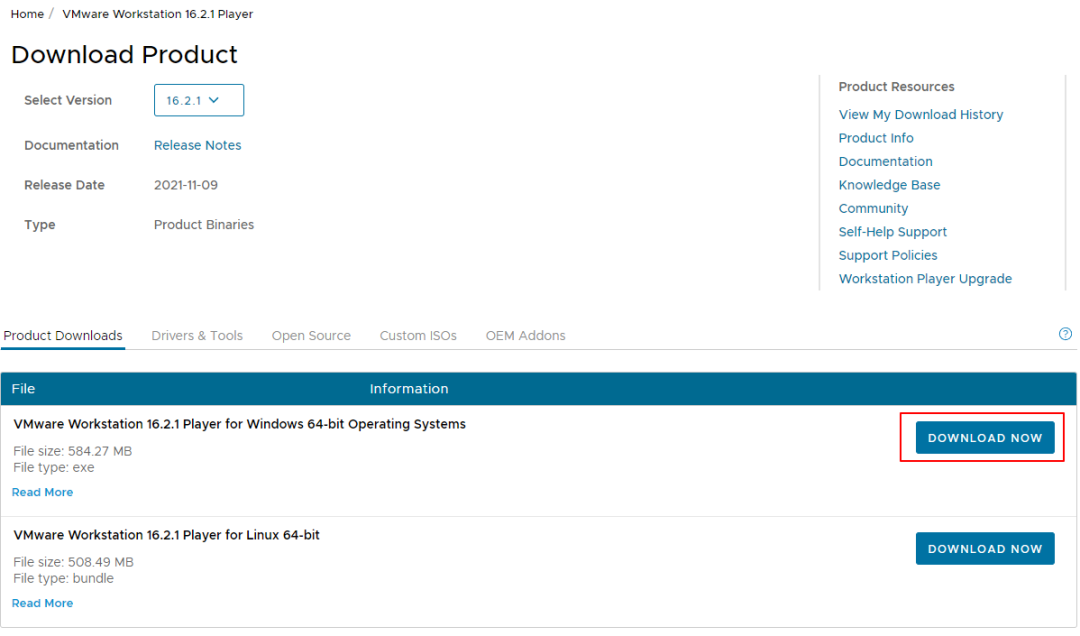The image size is (1080, 636).
Task: Click the File size: 508.49 MB text
Action: pyautogui.click(x=73, y=562)
